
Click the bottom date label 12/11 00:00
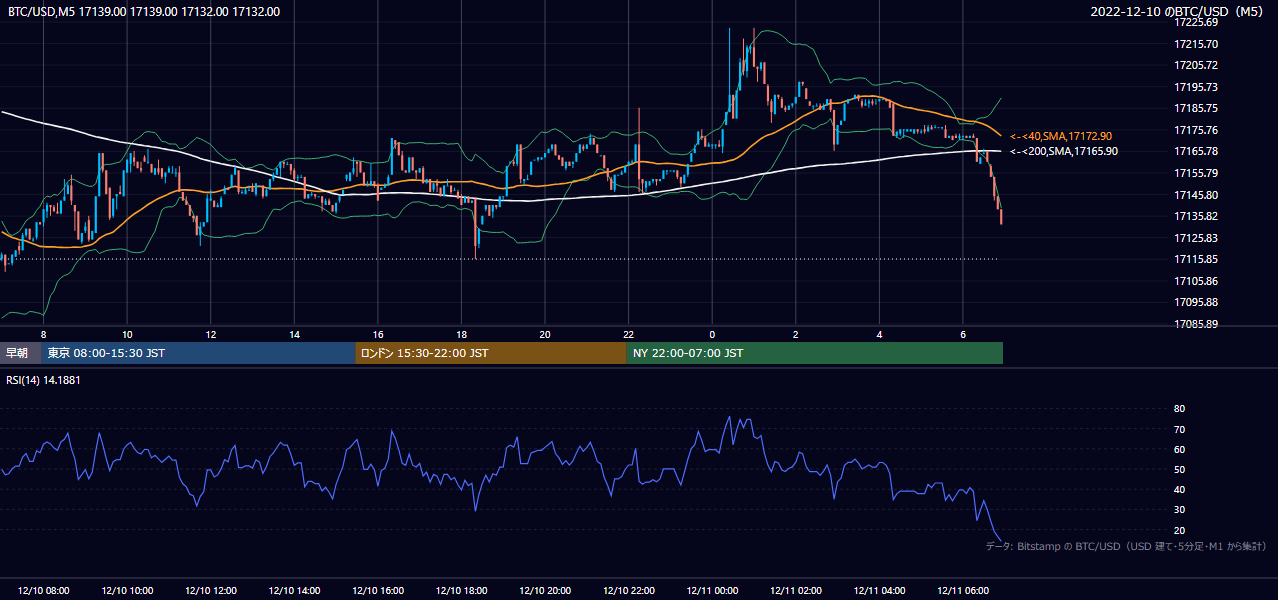(712, 591)
